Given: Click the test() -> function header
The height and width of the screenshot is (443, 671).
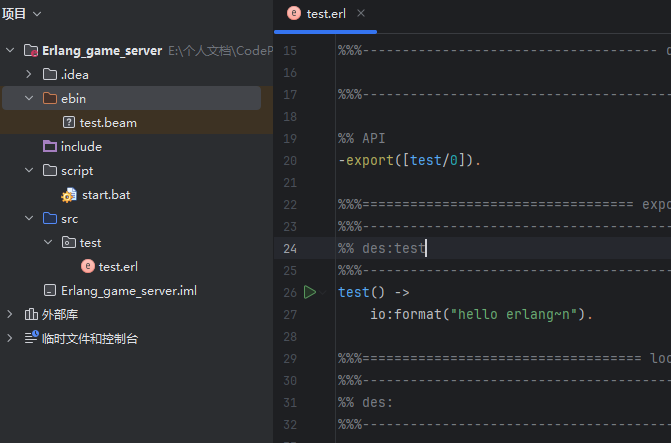Looking at the screenshot, I should click(x=374, y=292).
